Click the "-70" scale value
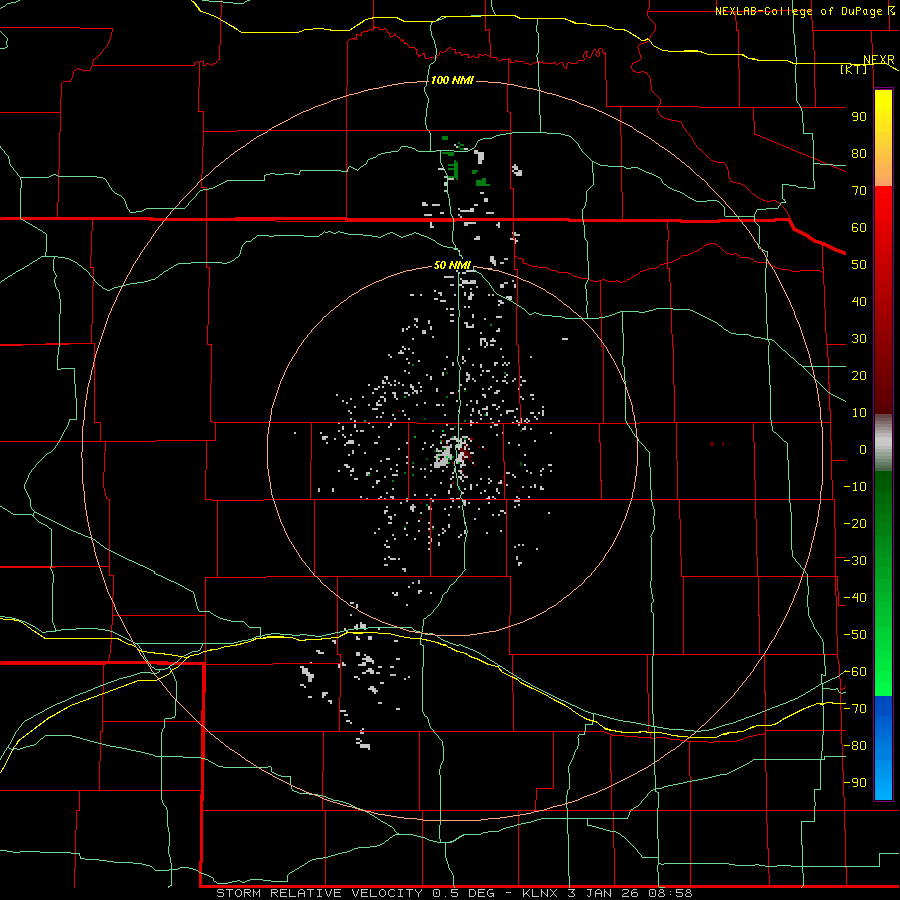900x900 pixels. (x=855, y=709)
